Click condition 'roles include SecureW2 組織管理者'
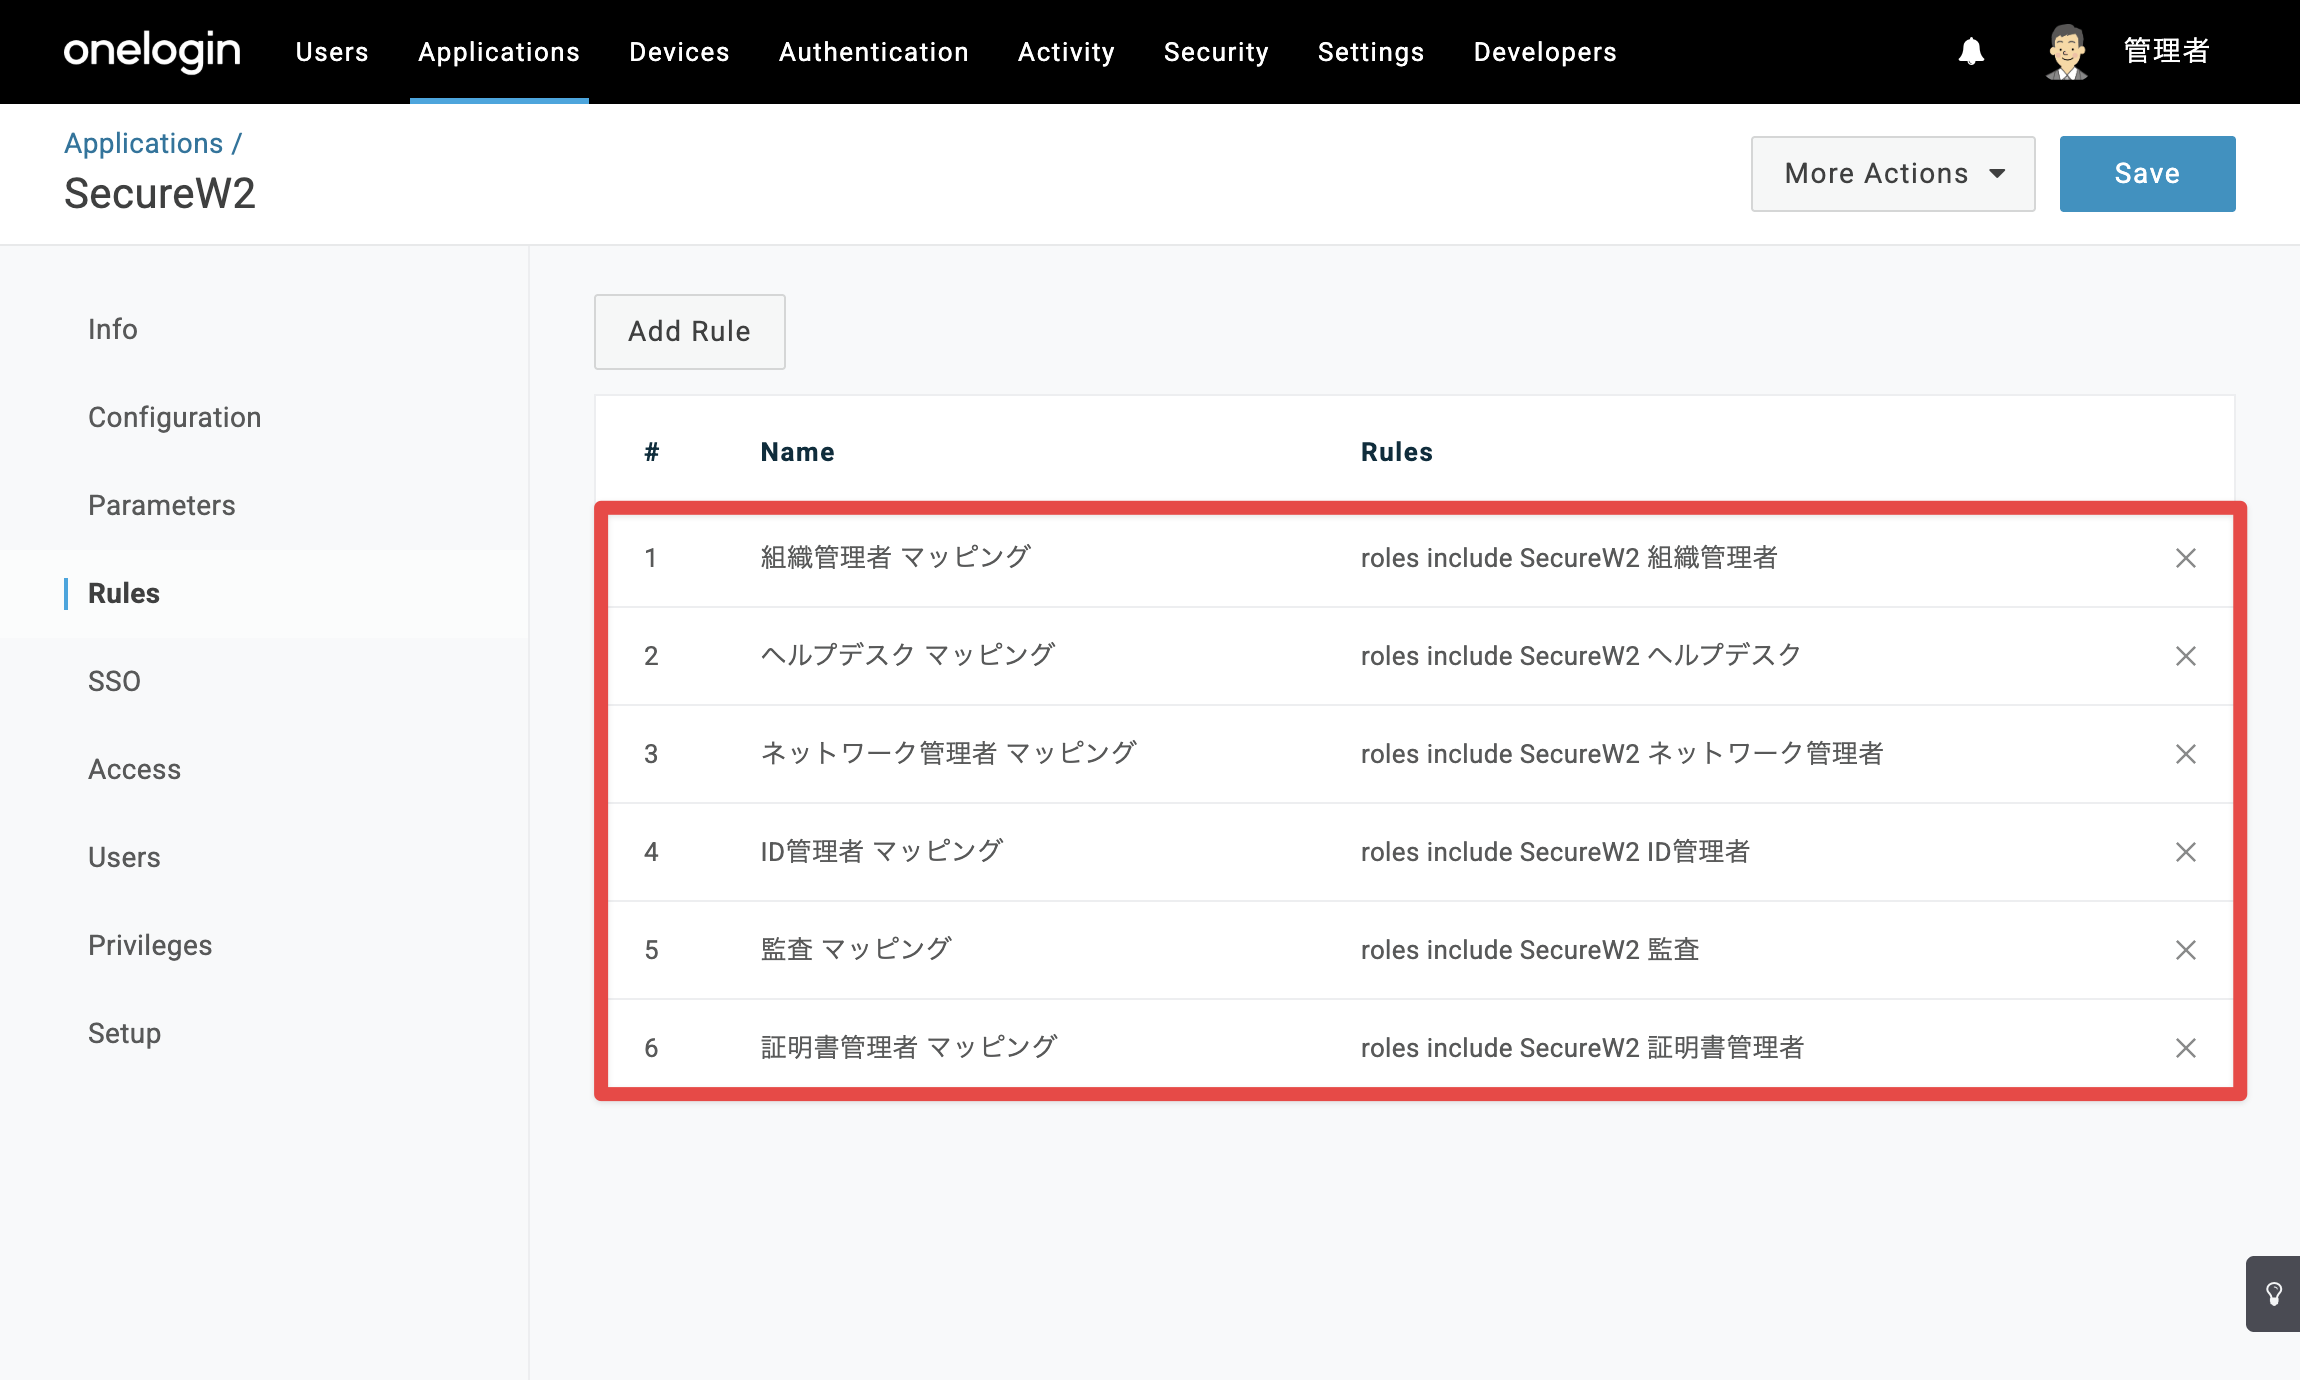The image size is (2300, 1380). (1569, 558)
